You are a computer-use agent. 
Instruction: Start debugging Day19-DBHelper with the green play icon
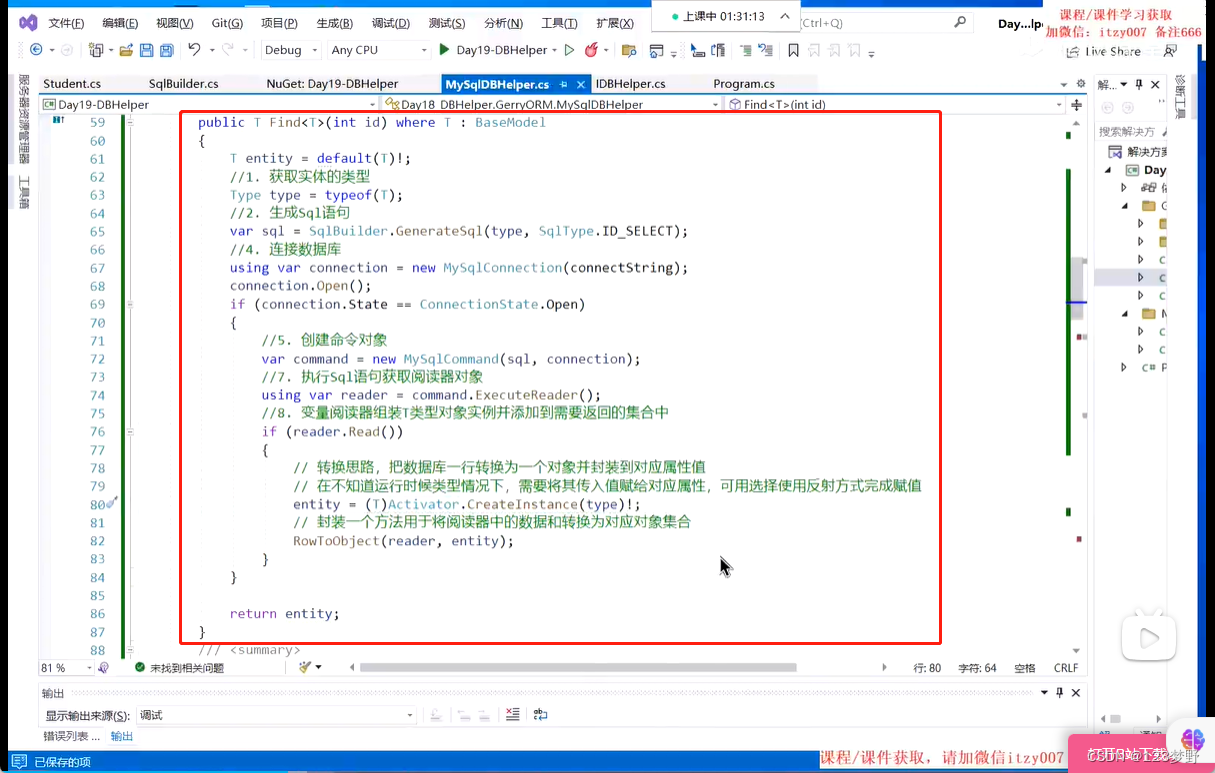coord(444,49)
